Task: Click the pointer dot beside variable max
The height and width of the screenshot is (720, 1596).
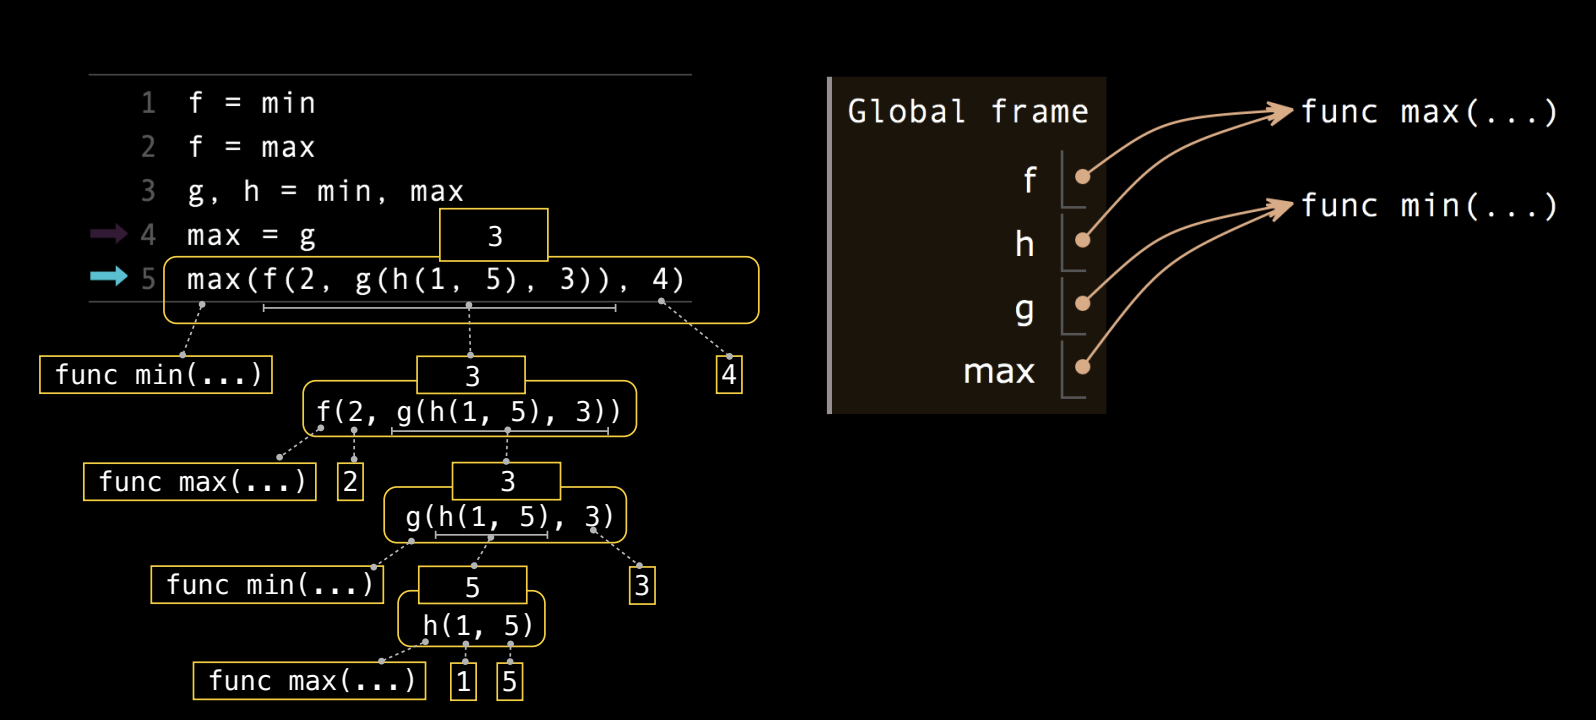Action: click(x=1082, y=367)
